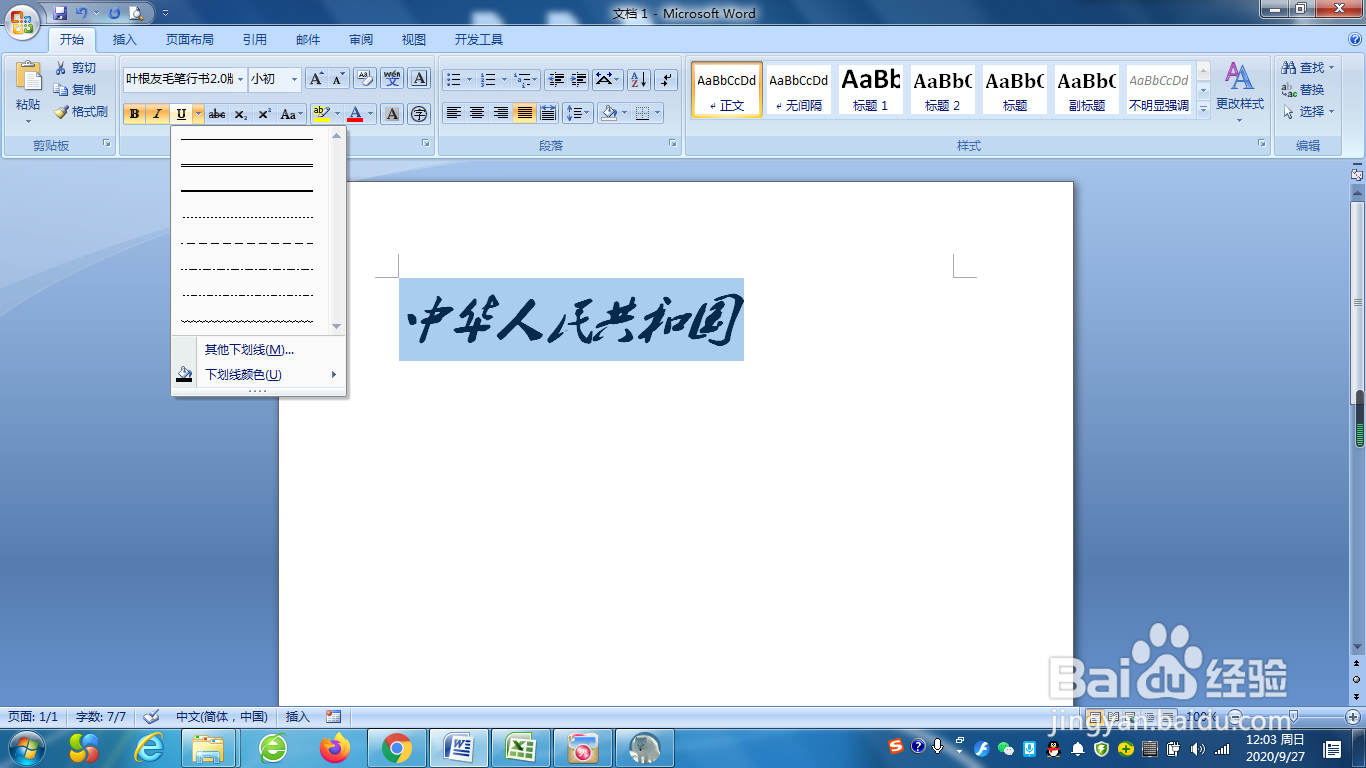Viewport: 1366px width, 768px height.
Task: Click the wavy underline style option
Action: tap(245, 320)
